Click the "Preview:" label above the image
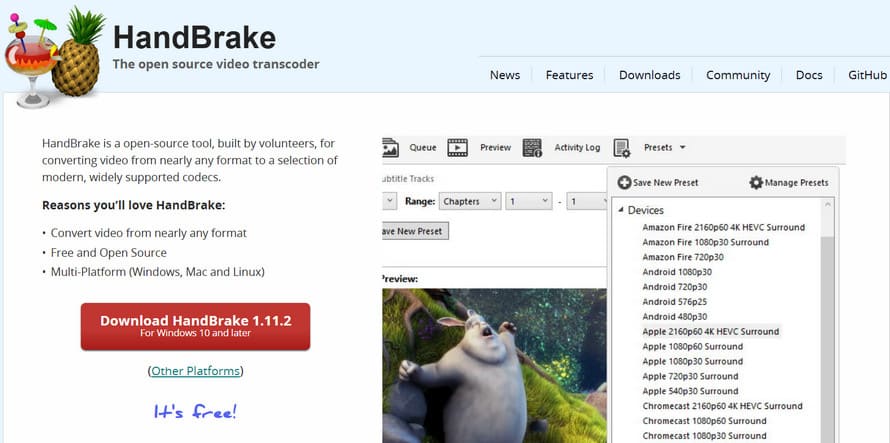The height and width of the screenshot is (443, 890). [x=400, y=279]
